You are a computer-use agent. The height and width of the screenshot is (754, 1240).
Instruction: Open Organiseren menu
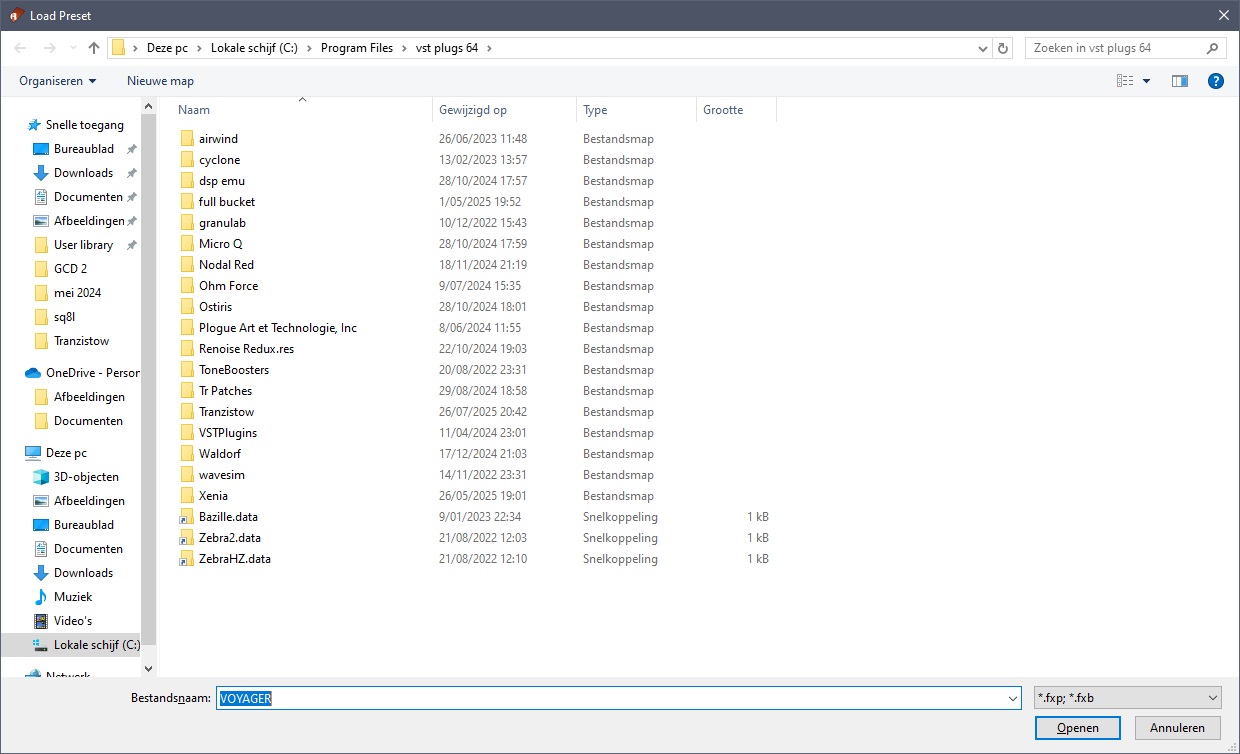click(x=58, y=81)
